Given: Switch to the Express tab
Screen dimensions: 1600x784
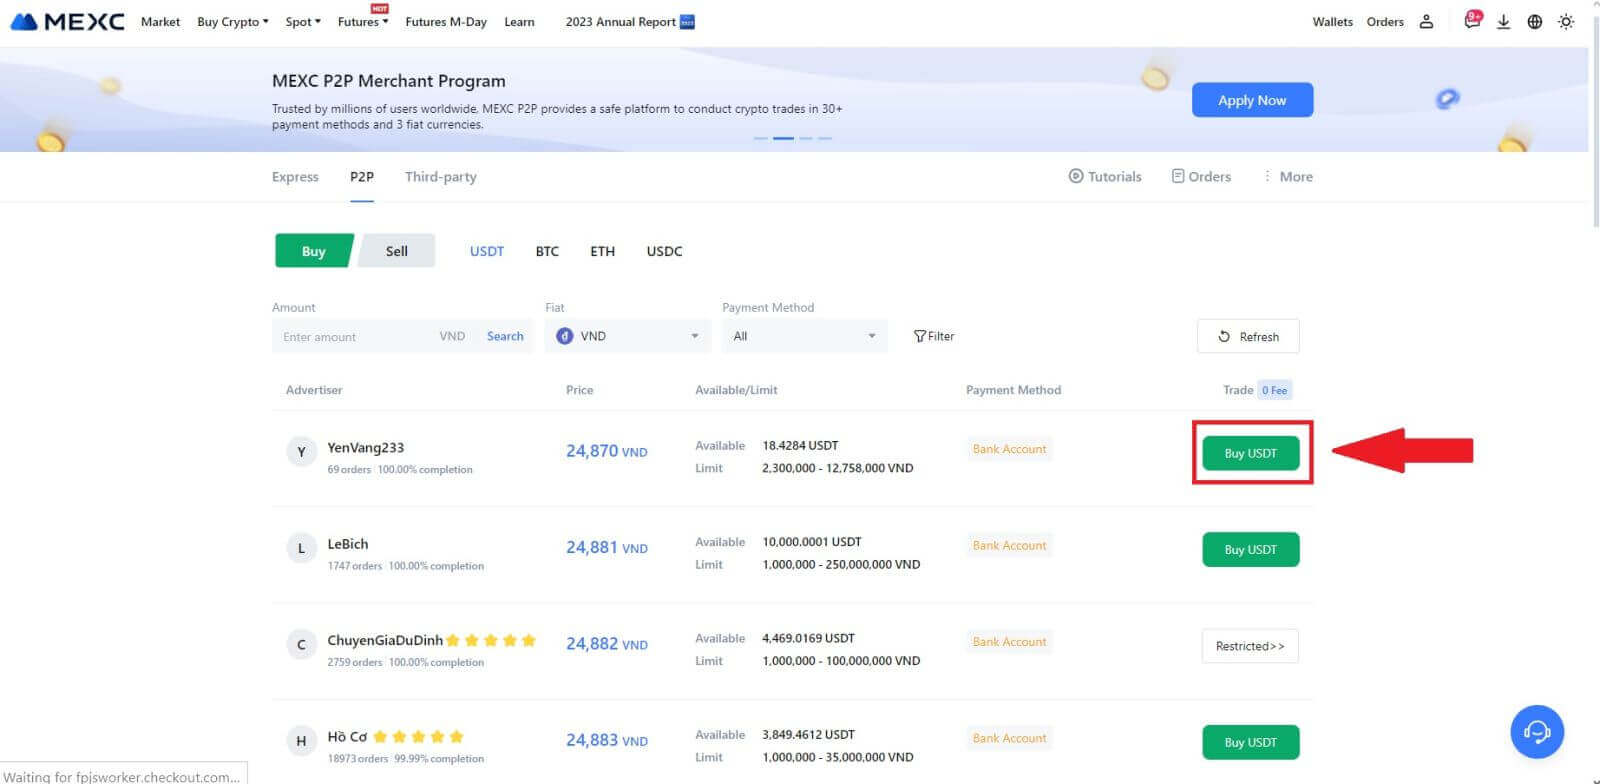Looking at the screenshot, I should (x=295, y=177).
